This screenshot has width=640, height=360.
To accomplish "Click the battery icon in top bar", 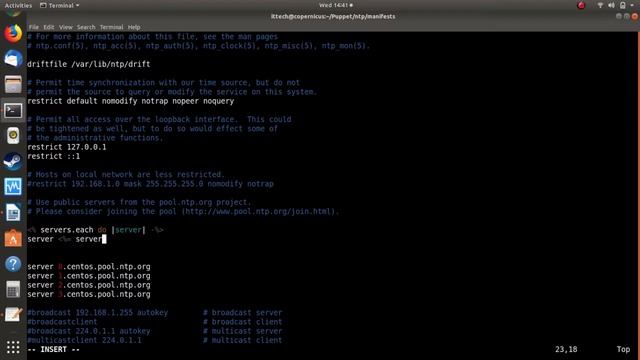I will (622, 5).
